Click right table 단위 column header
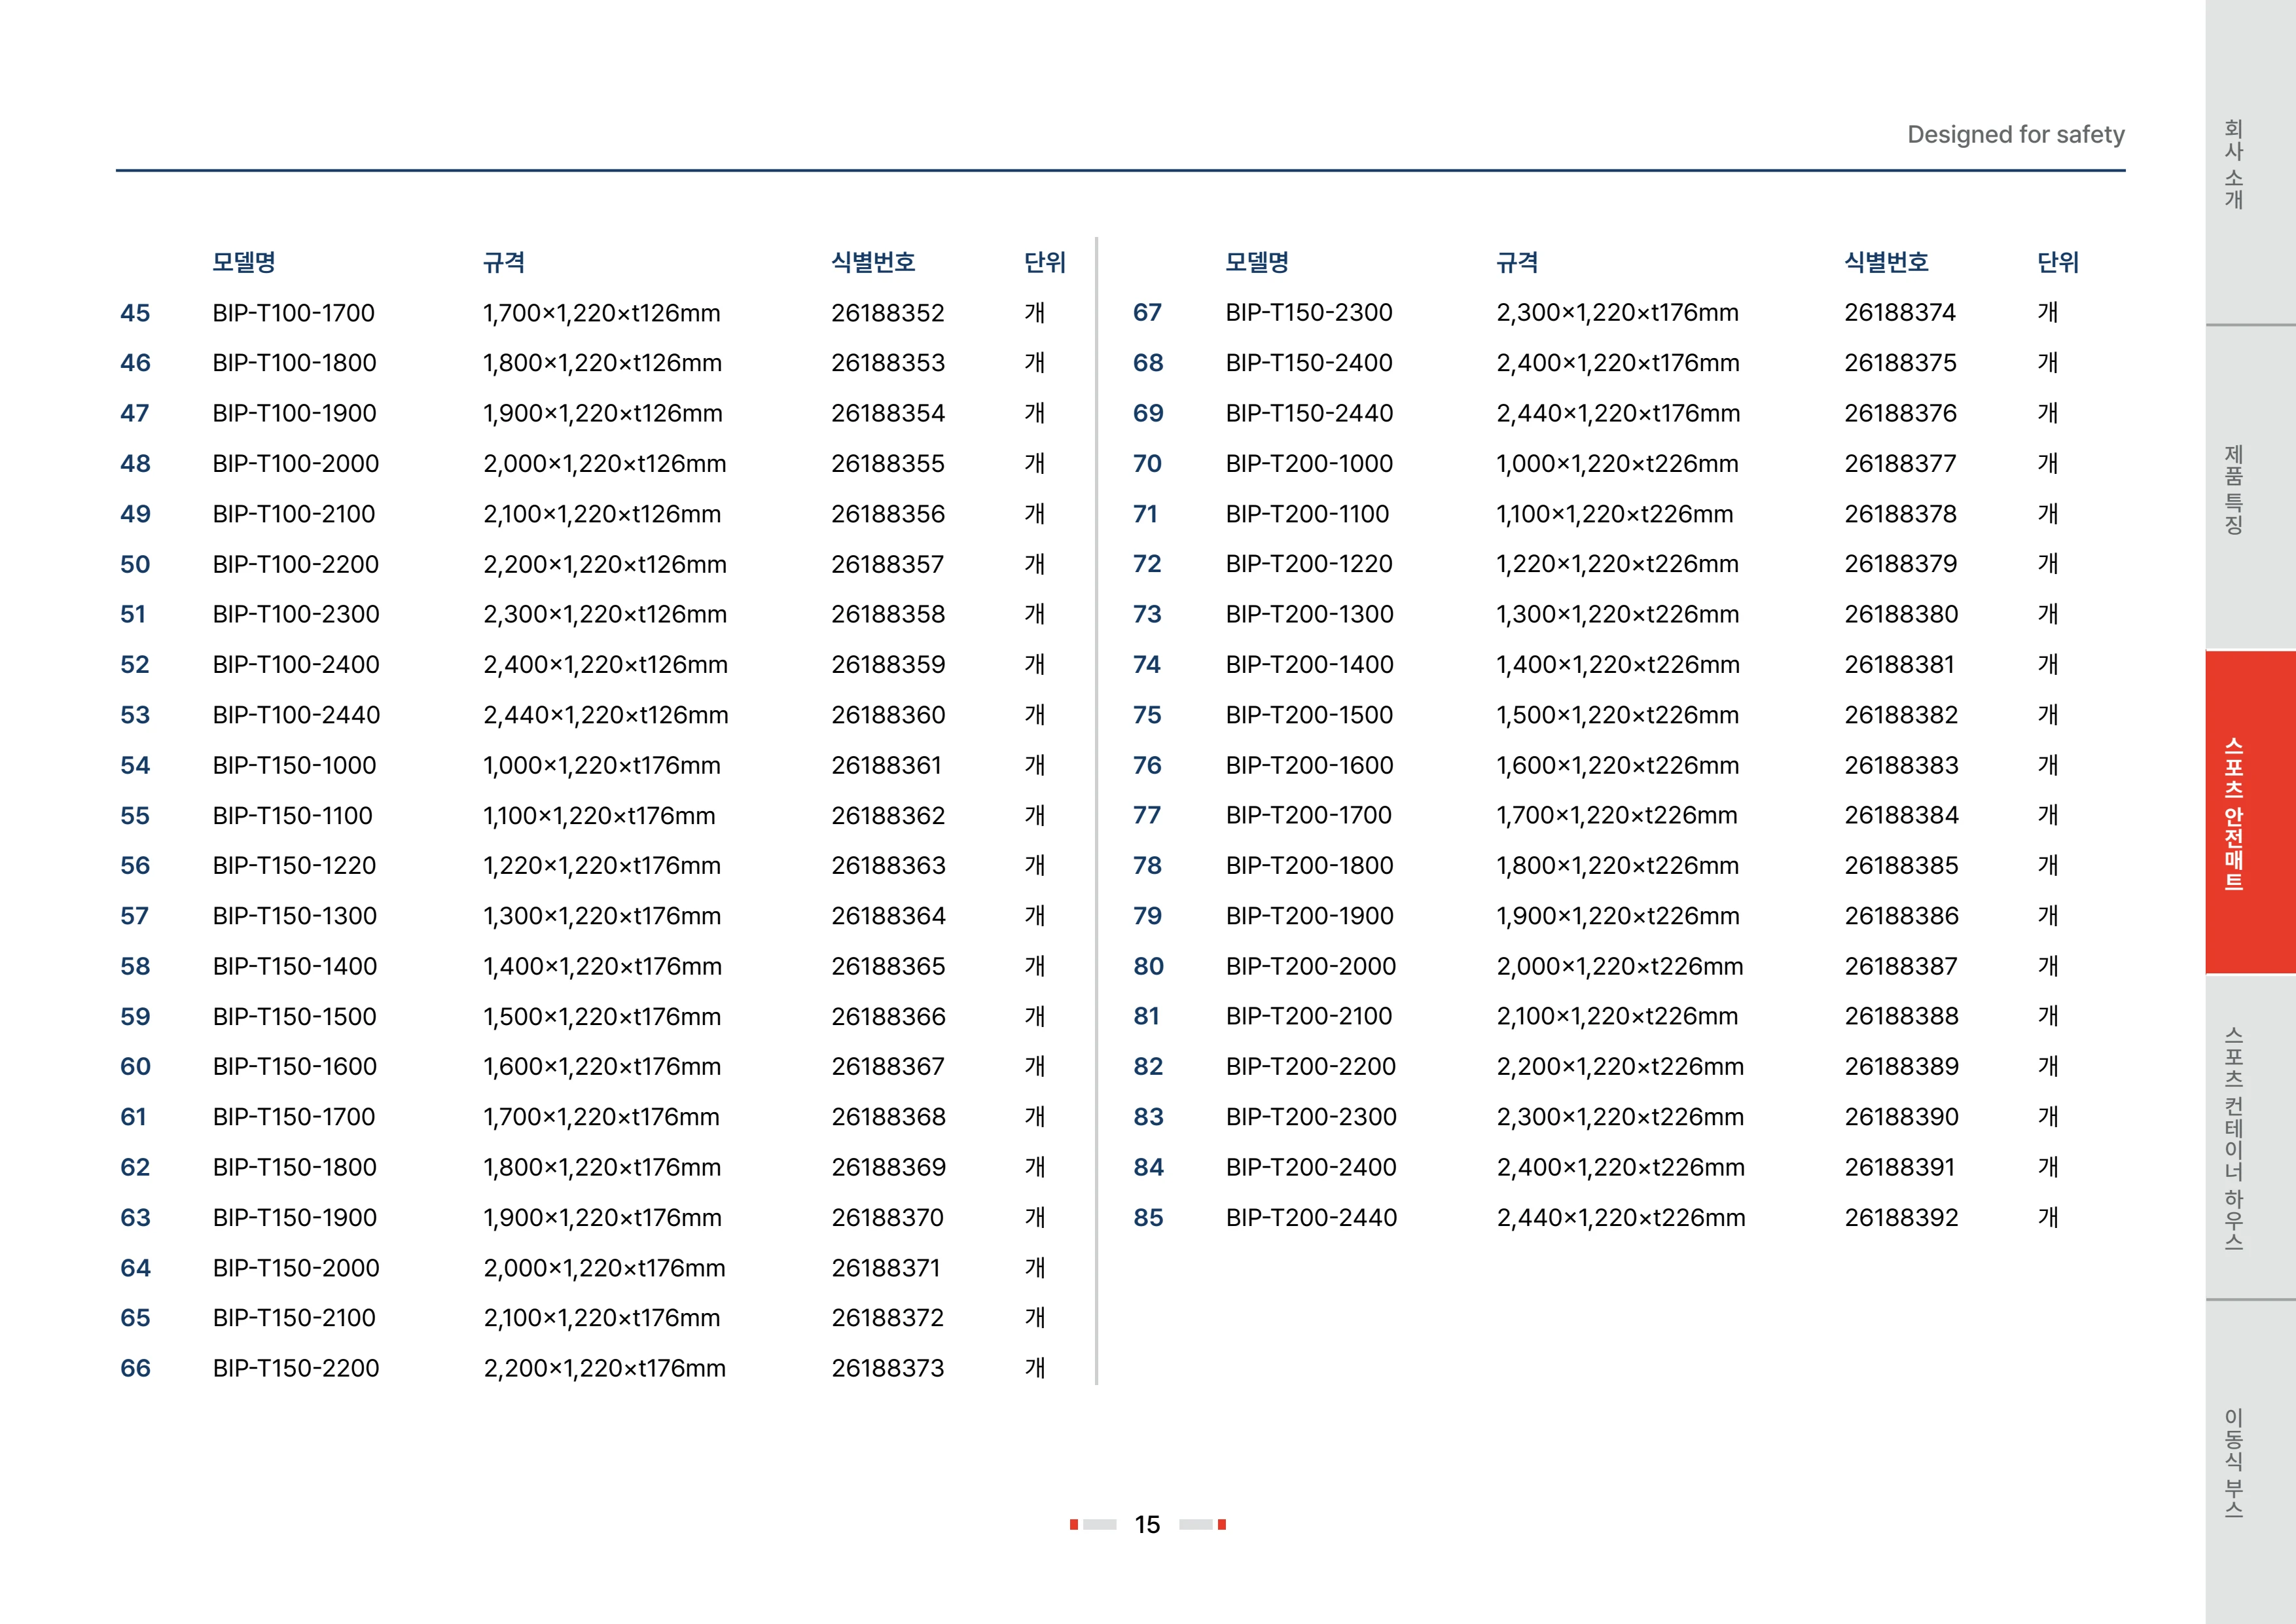The height and width of the screenshot is (1624, 2296). [x=2057, y=262]
